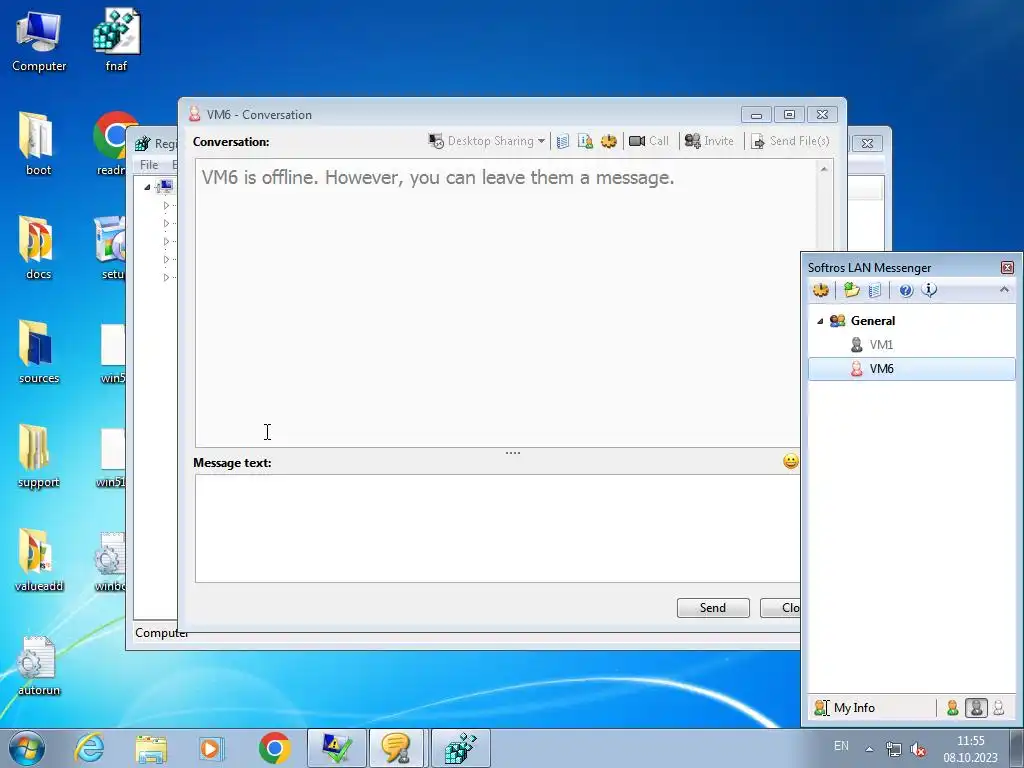Viewport: 1024px width, 768px height.
Task: Open fnaf registry file on desktop
Action: [x=116, y=40]
